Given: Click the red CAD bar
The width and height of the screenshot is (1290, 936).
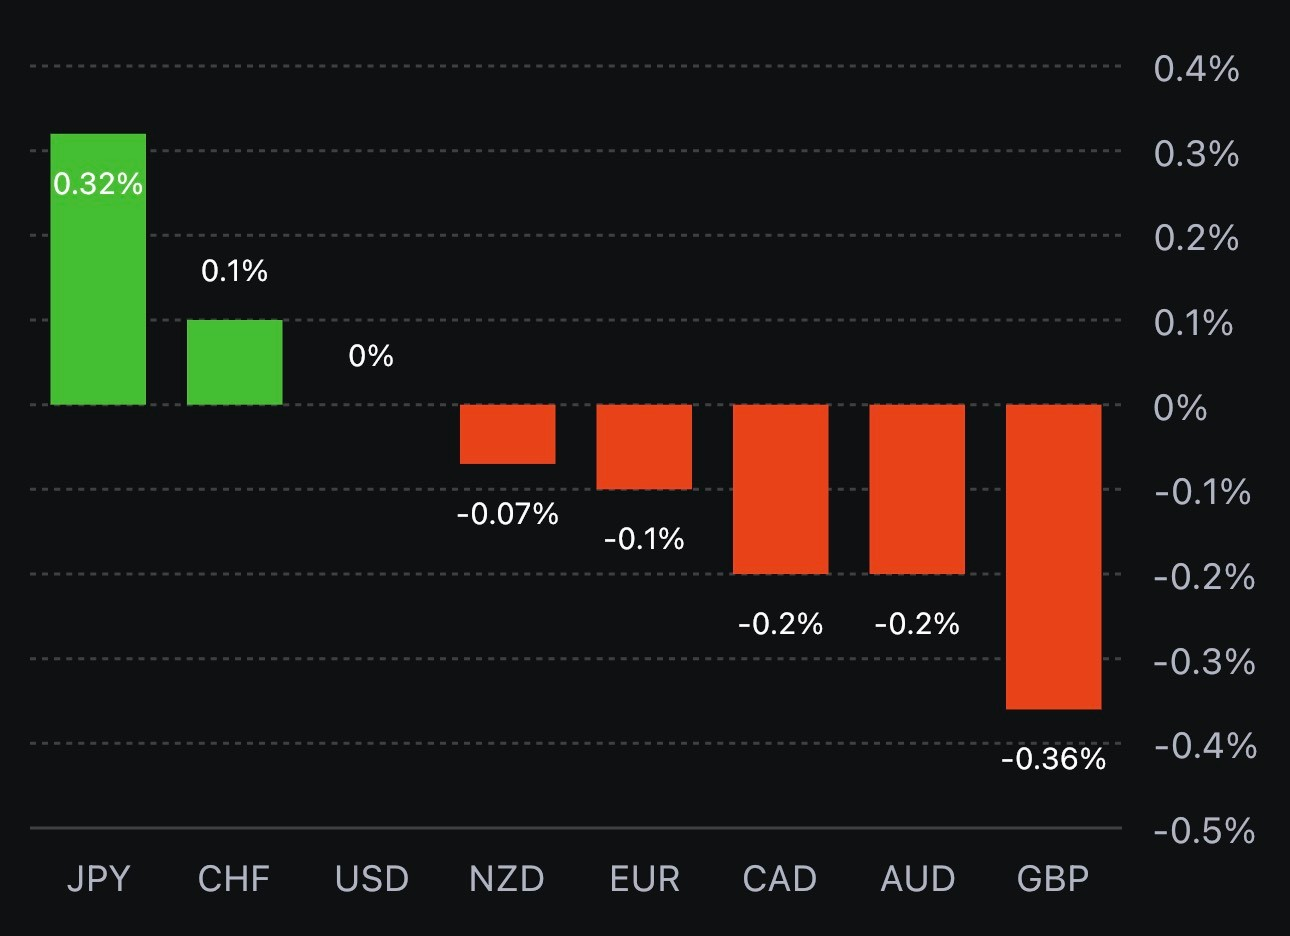Looking at the screenshot, I should coord(780,489).
